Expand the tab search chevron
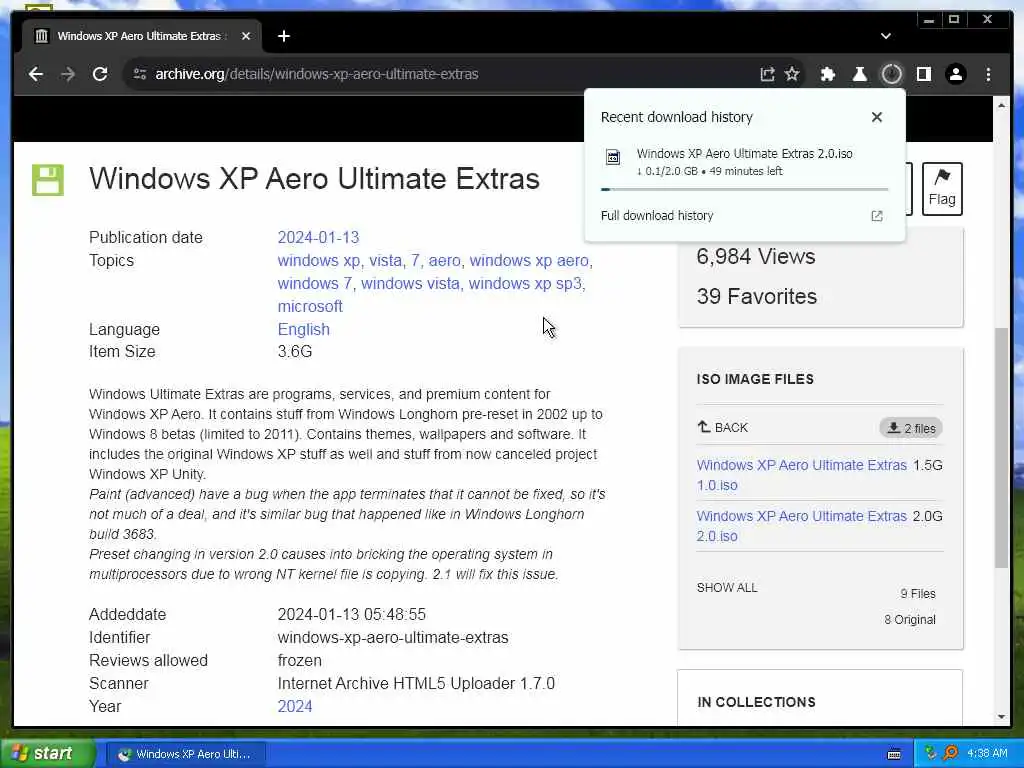The height and width of the screenshot is (768, 1024). [x=886, y=36]
